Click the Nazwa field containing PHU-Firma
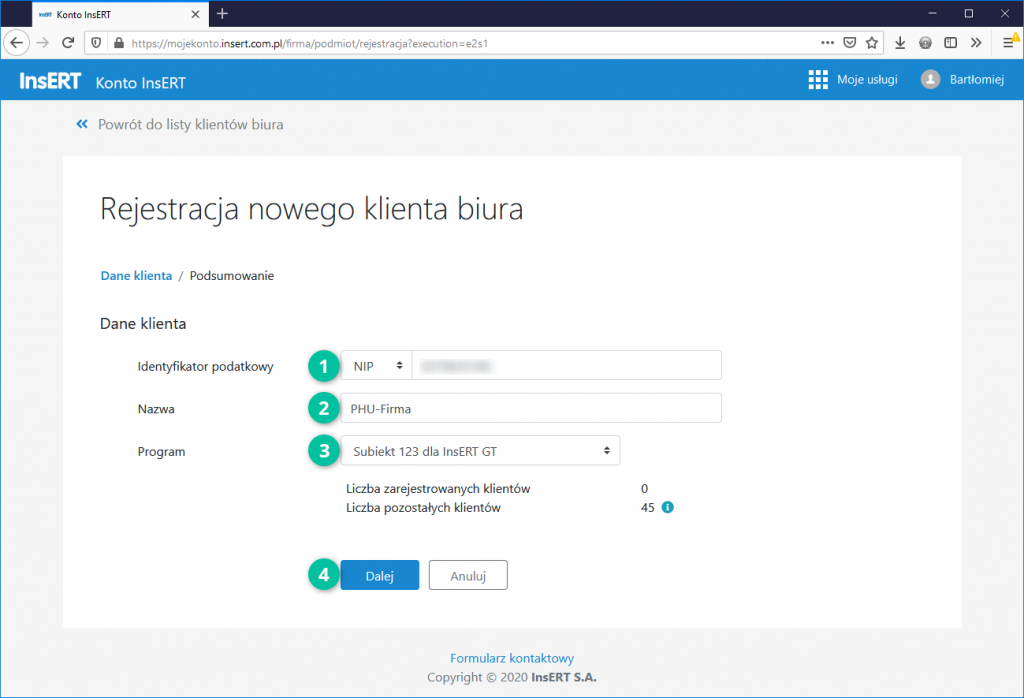 tap(531, 408)
